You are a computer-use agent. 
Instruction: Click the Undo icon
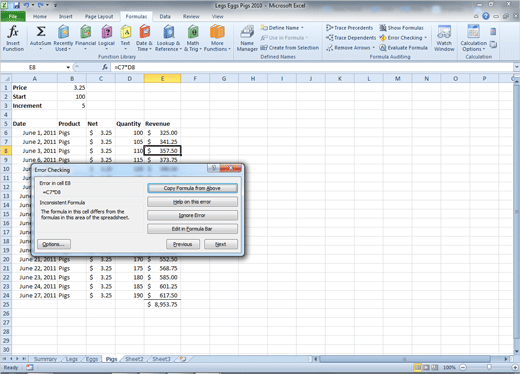(26, 5)
